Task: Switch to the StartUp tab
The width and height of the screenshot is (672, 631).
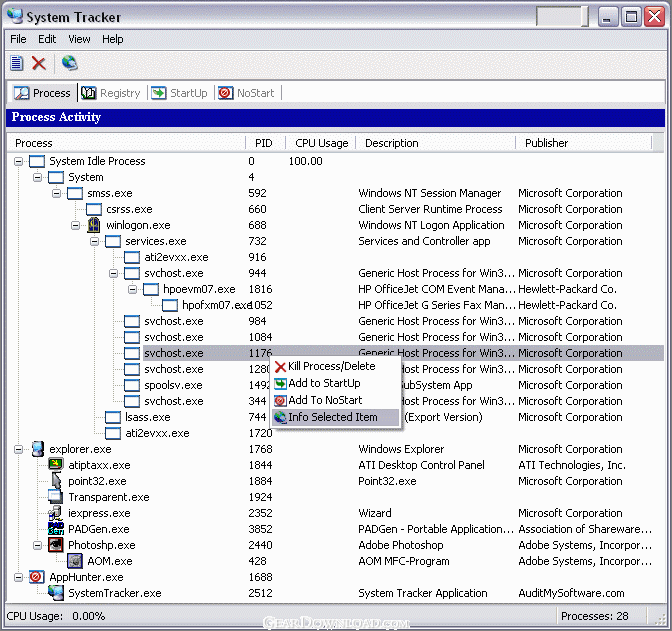Action: 179,93
